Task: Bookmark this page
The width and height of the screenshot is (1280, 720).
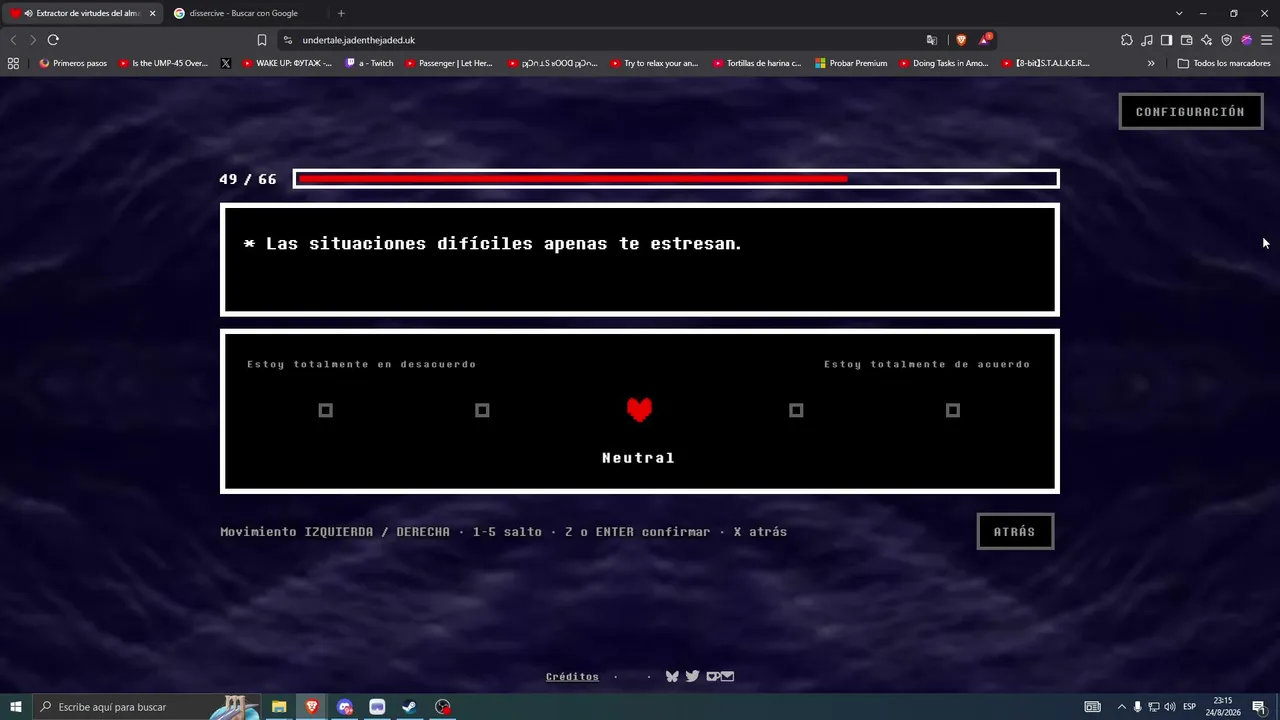Action: click(x=262, y=40)
